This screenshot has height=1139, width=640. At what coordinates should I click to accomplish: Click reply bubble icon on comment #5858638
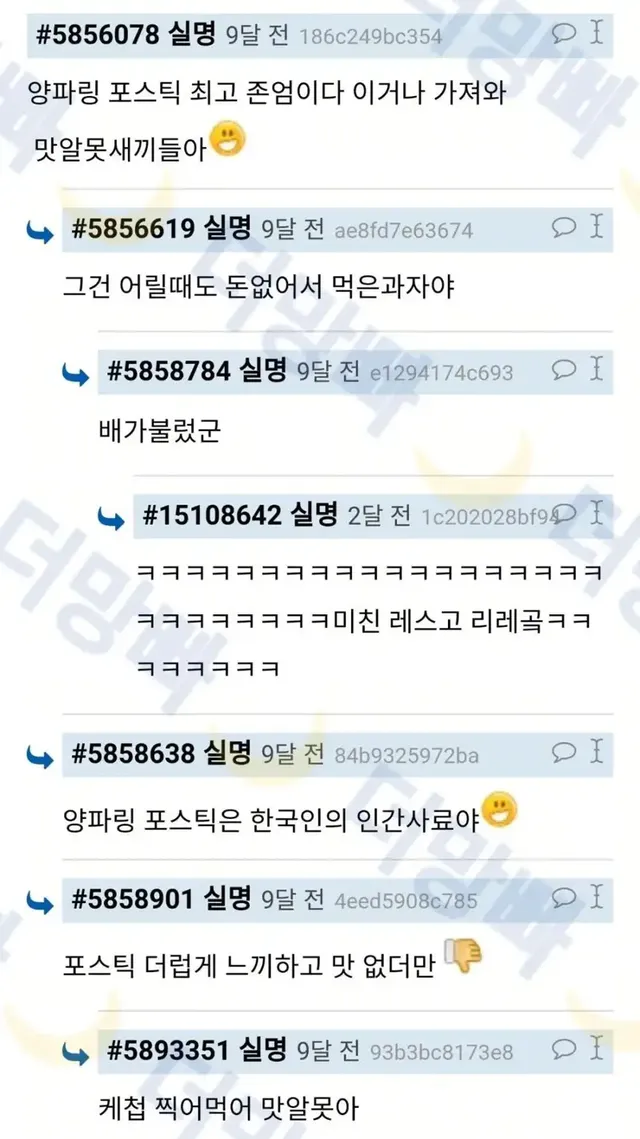(x=564, y=753)
